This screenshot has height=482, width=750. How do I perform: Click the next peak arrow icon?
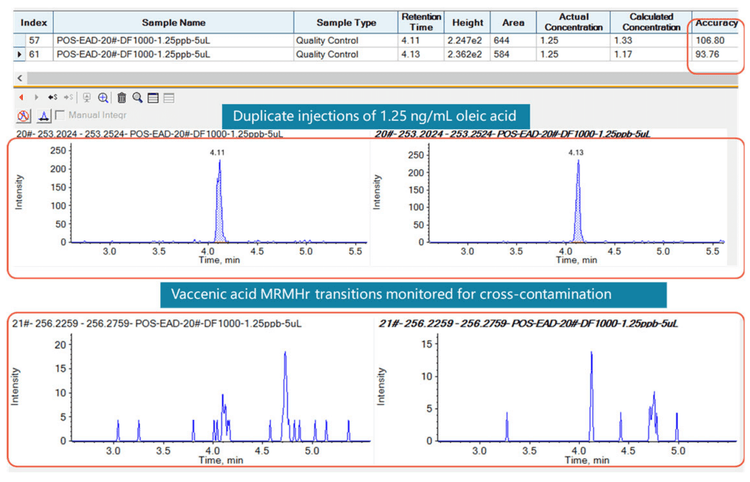click(x=37, y=98)
